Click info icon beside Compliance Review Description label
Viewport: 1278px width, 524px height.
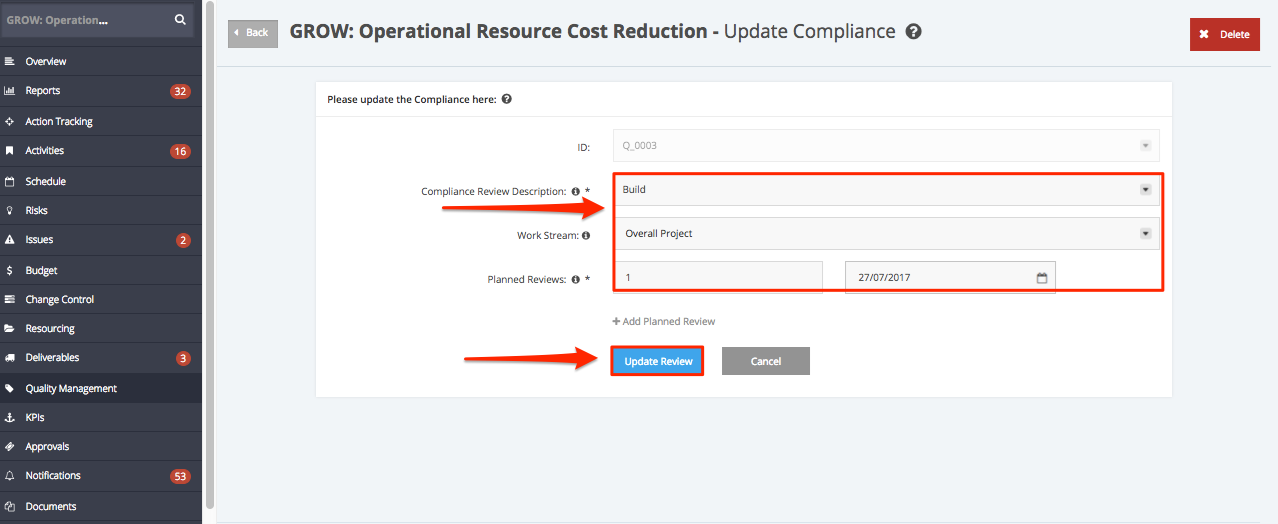[576, 191]
